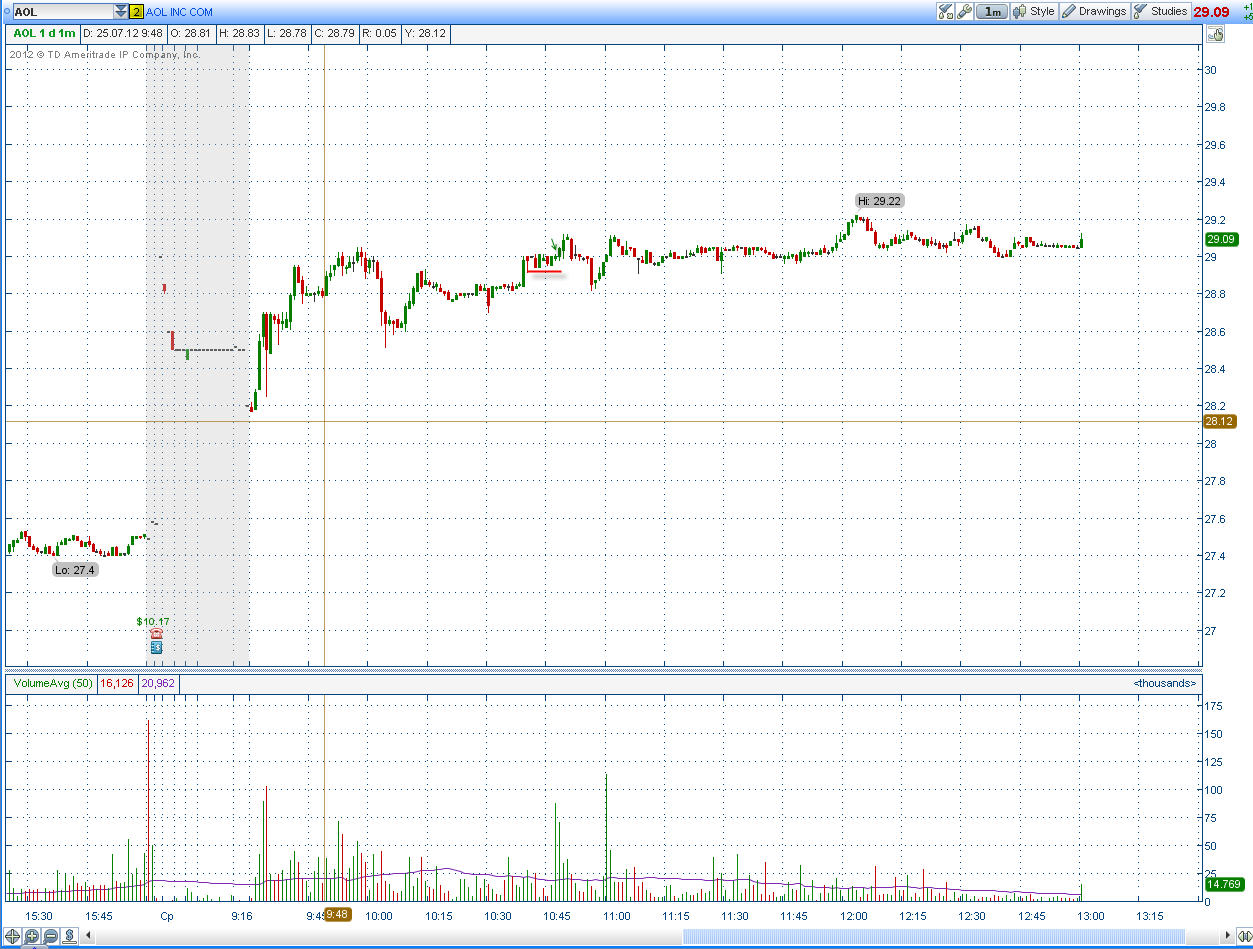Click the $10.17 label above event icons
This screenshot has height=949, width=1253.
[153, 621]
